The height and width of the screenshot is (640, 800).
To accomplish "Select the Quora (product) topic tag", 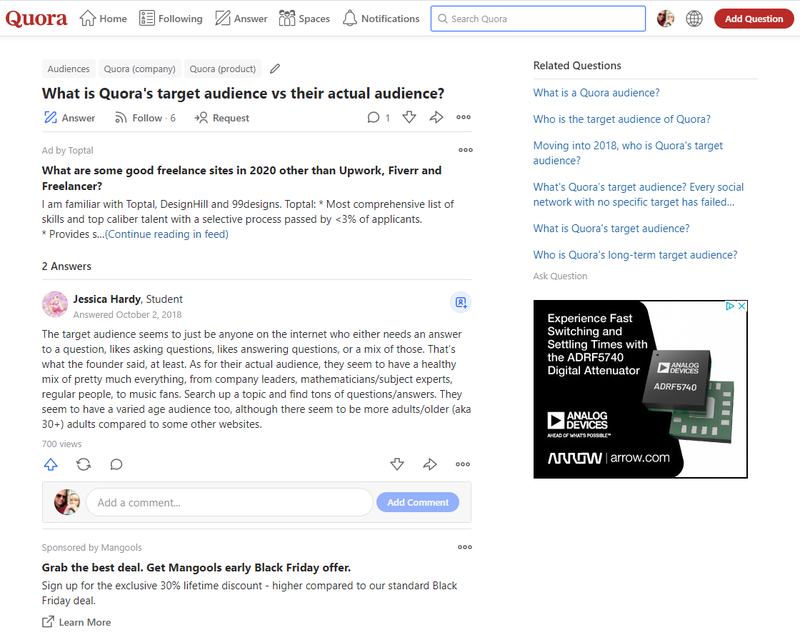I will (222, 69).
